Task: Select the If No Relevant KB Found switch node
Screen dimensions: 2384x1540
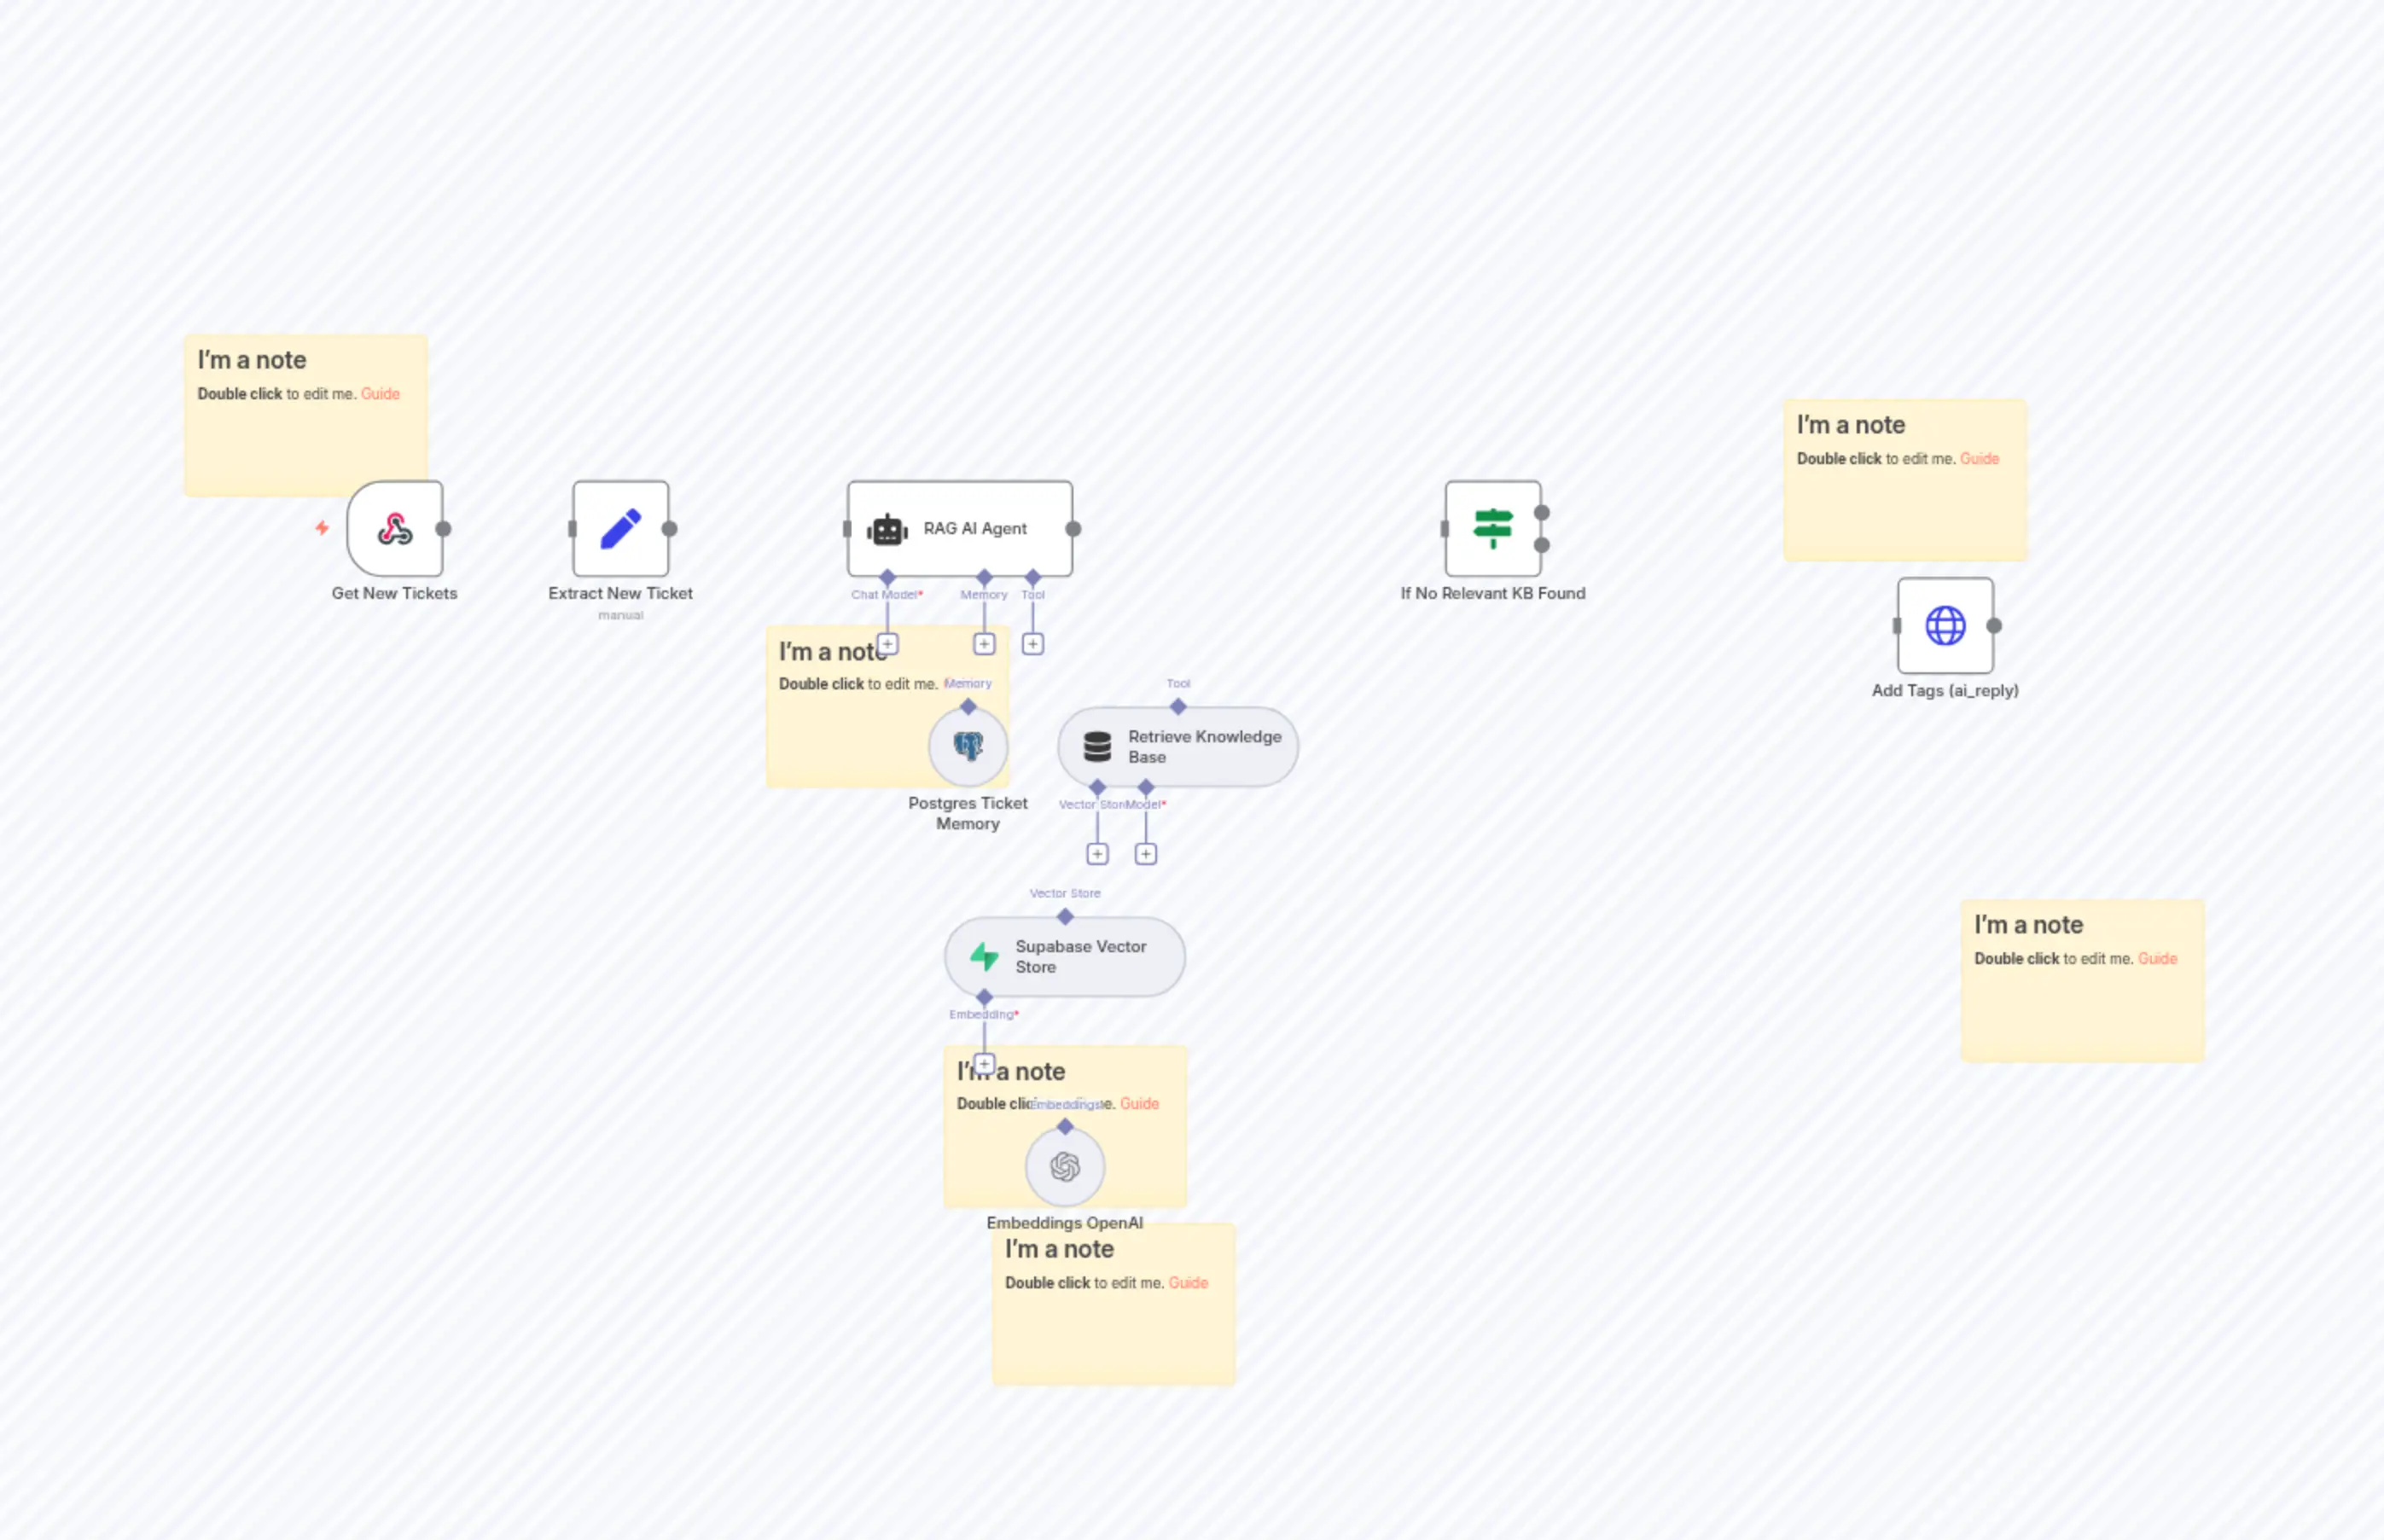Action: click(x=1492, y=529)
